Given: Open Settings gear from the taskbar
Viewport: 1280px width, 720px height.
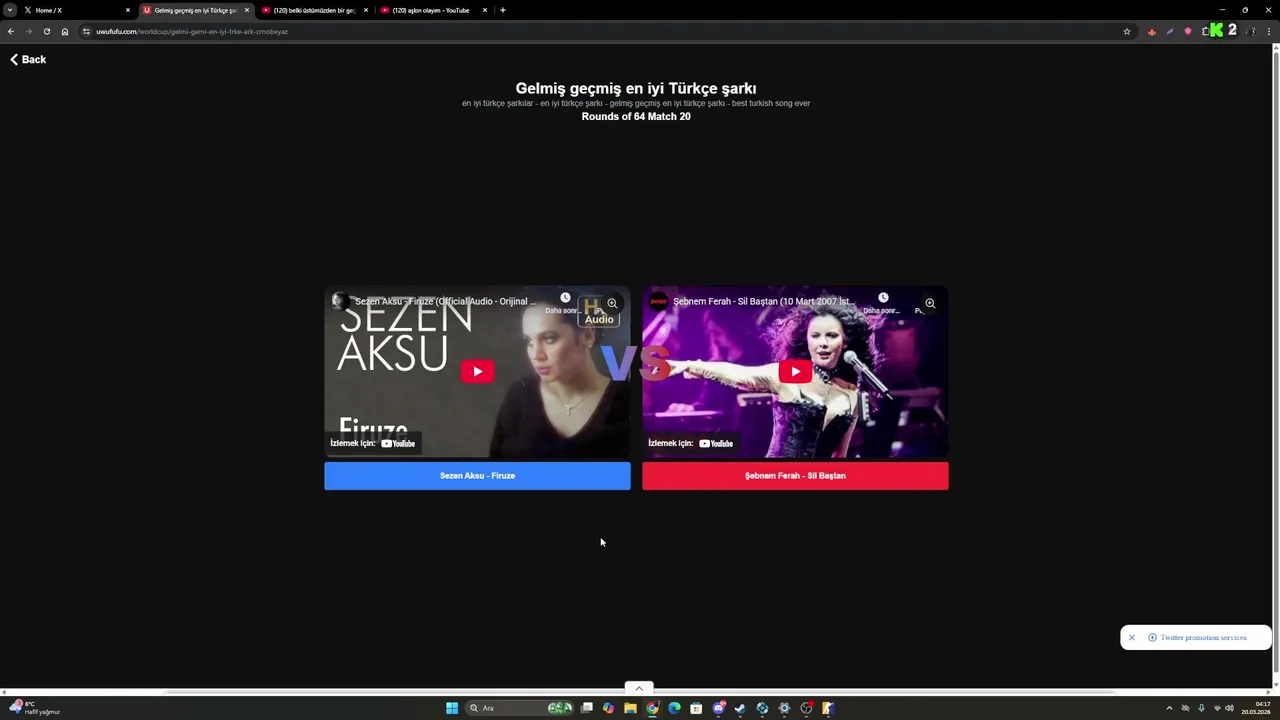Looking at the screenshot, I should tap(784, 708).
